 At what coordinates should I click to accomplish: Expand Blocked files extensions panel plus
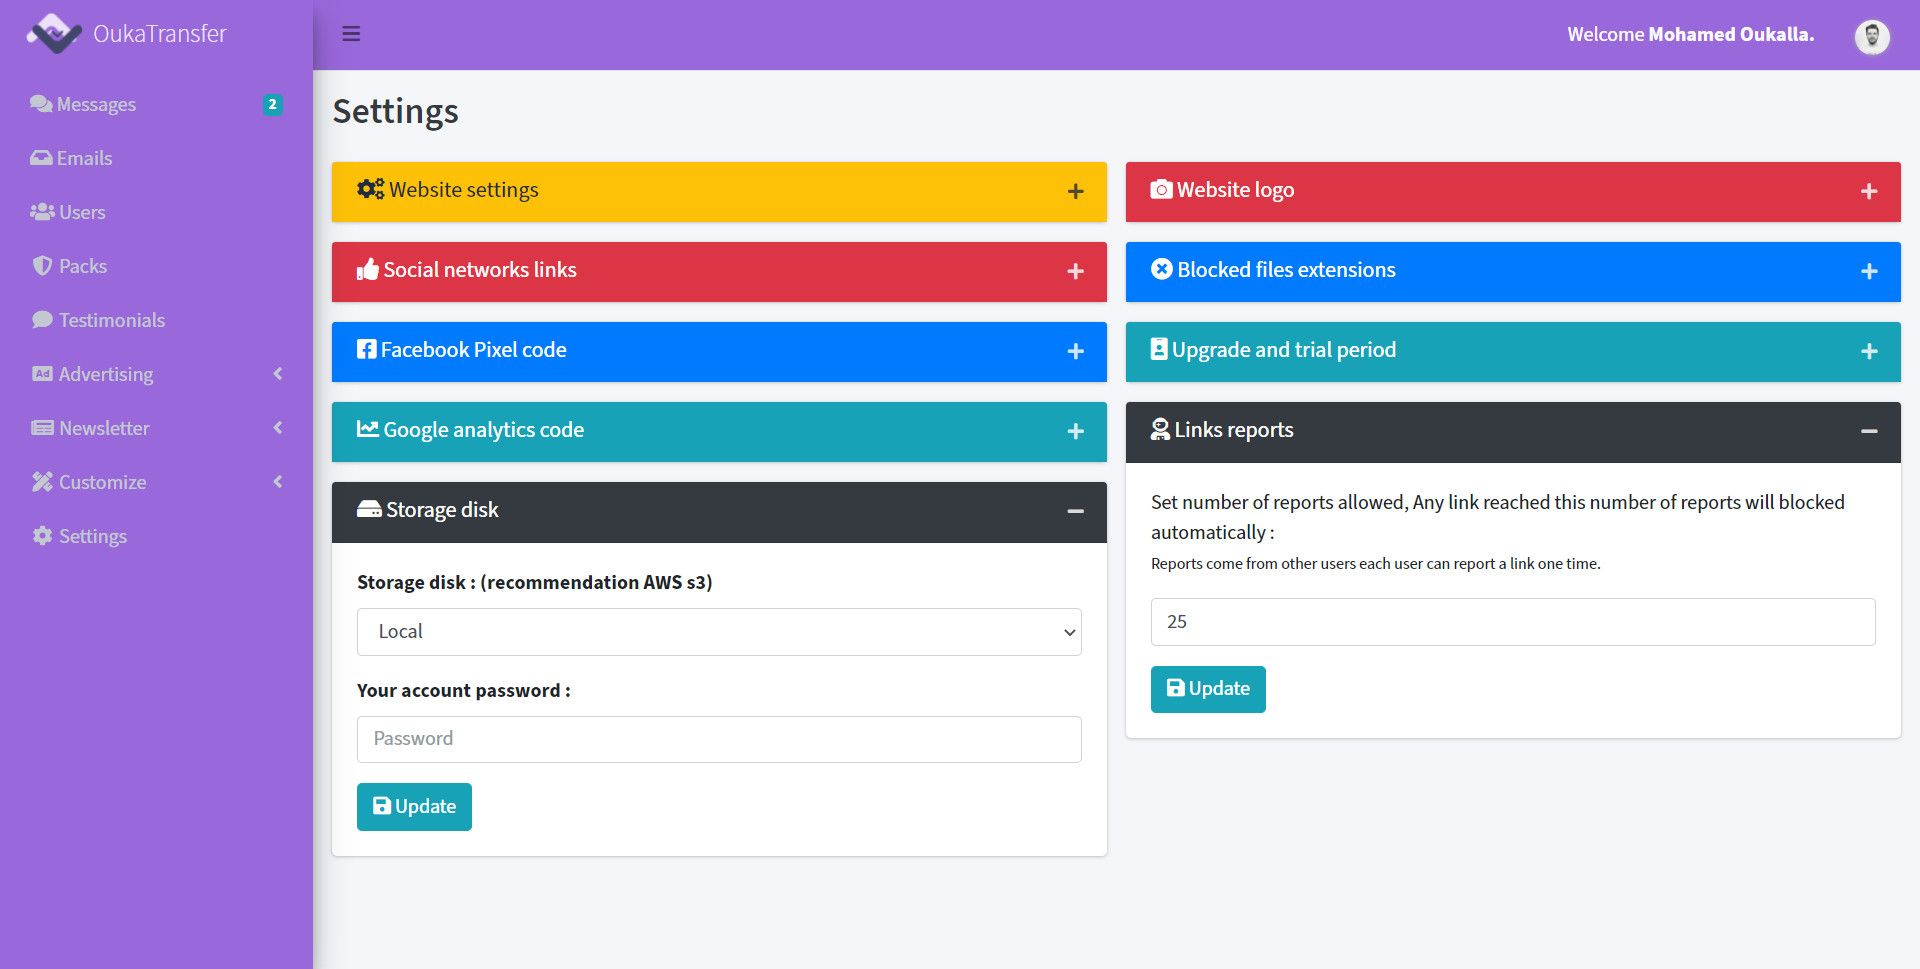pyautogui.click(x=1869, y=271)
